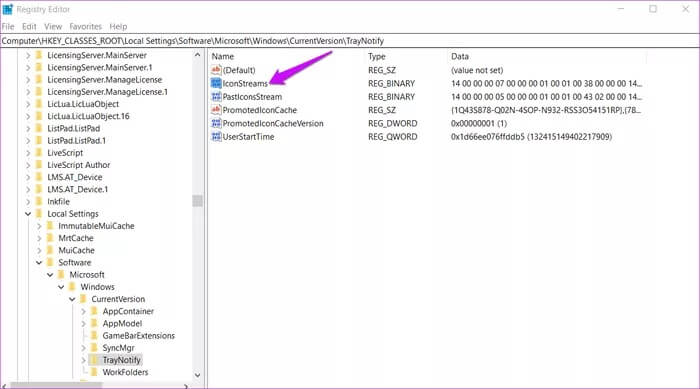Image resolution: width=700 pixels, height=389 pixels.
Task: Select the PastIconsStream value name
Action: (x=252, y=97)
